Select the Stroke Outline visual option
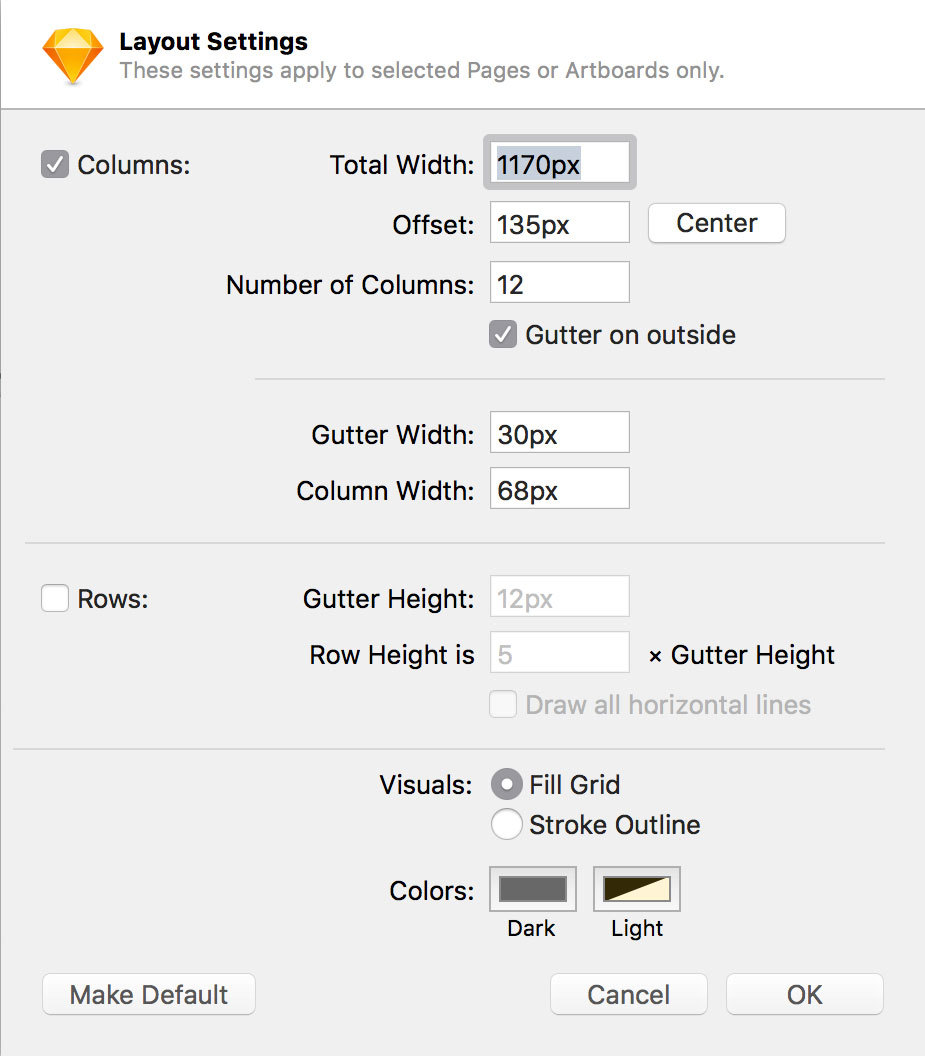 click(507, 824)
